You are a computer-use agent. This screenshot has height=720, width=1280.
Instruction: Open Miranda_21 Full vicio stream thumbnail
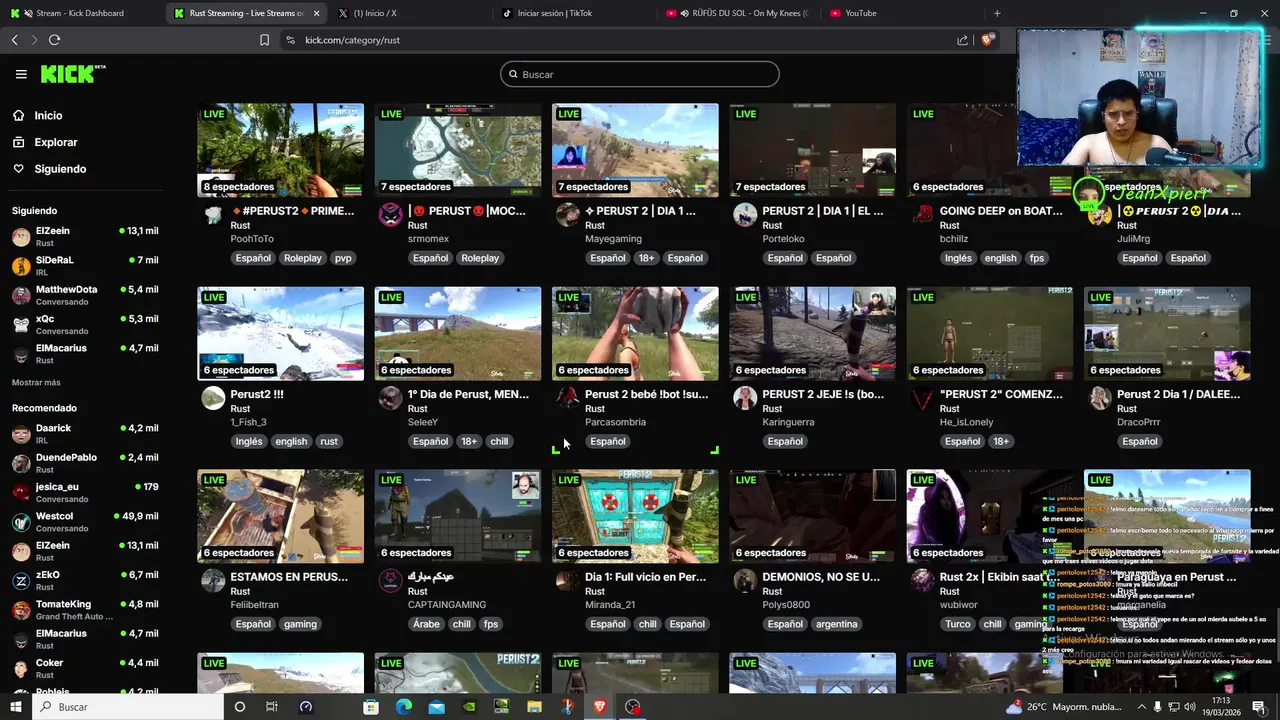[x=635, y=517]
